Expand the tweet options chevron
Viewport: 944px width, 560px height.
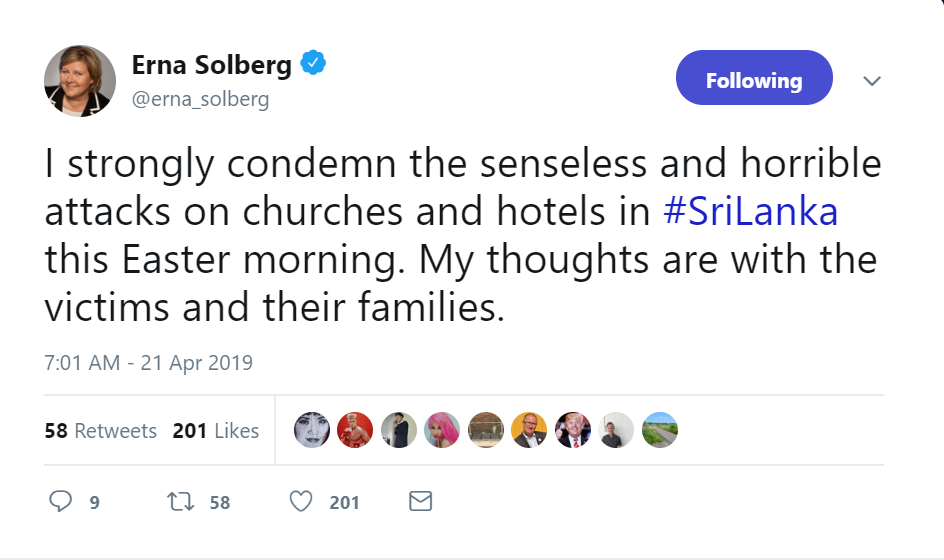tap(872, 80)
